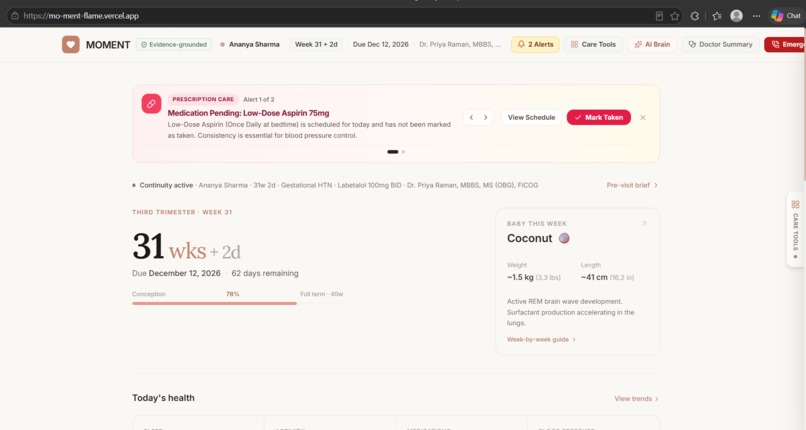Open the Week-by-week guide link
Viewport: 806px width, 430px height.
coord(541,340)
